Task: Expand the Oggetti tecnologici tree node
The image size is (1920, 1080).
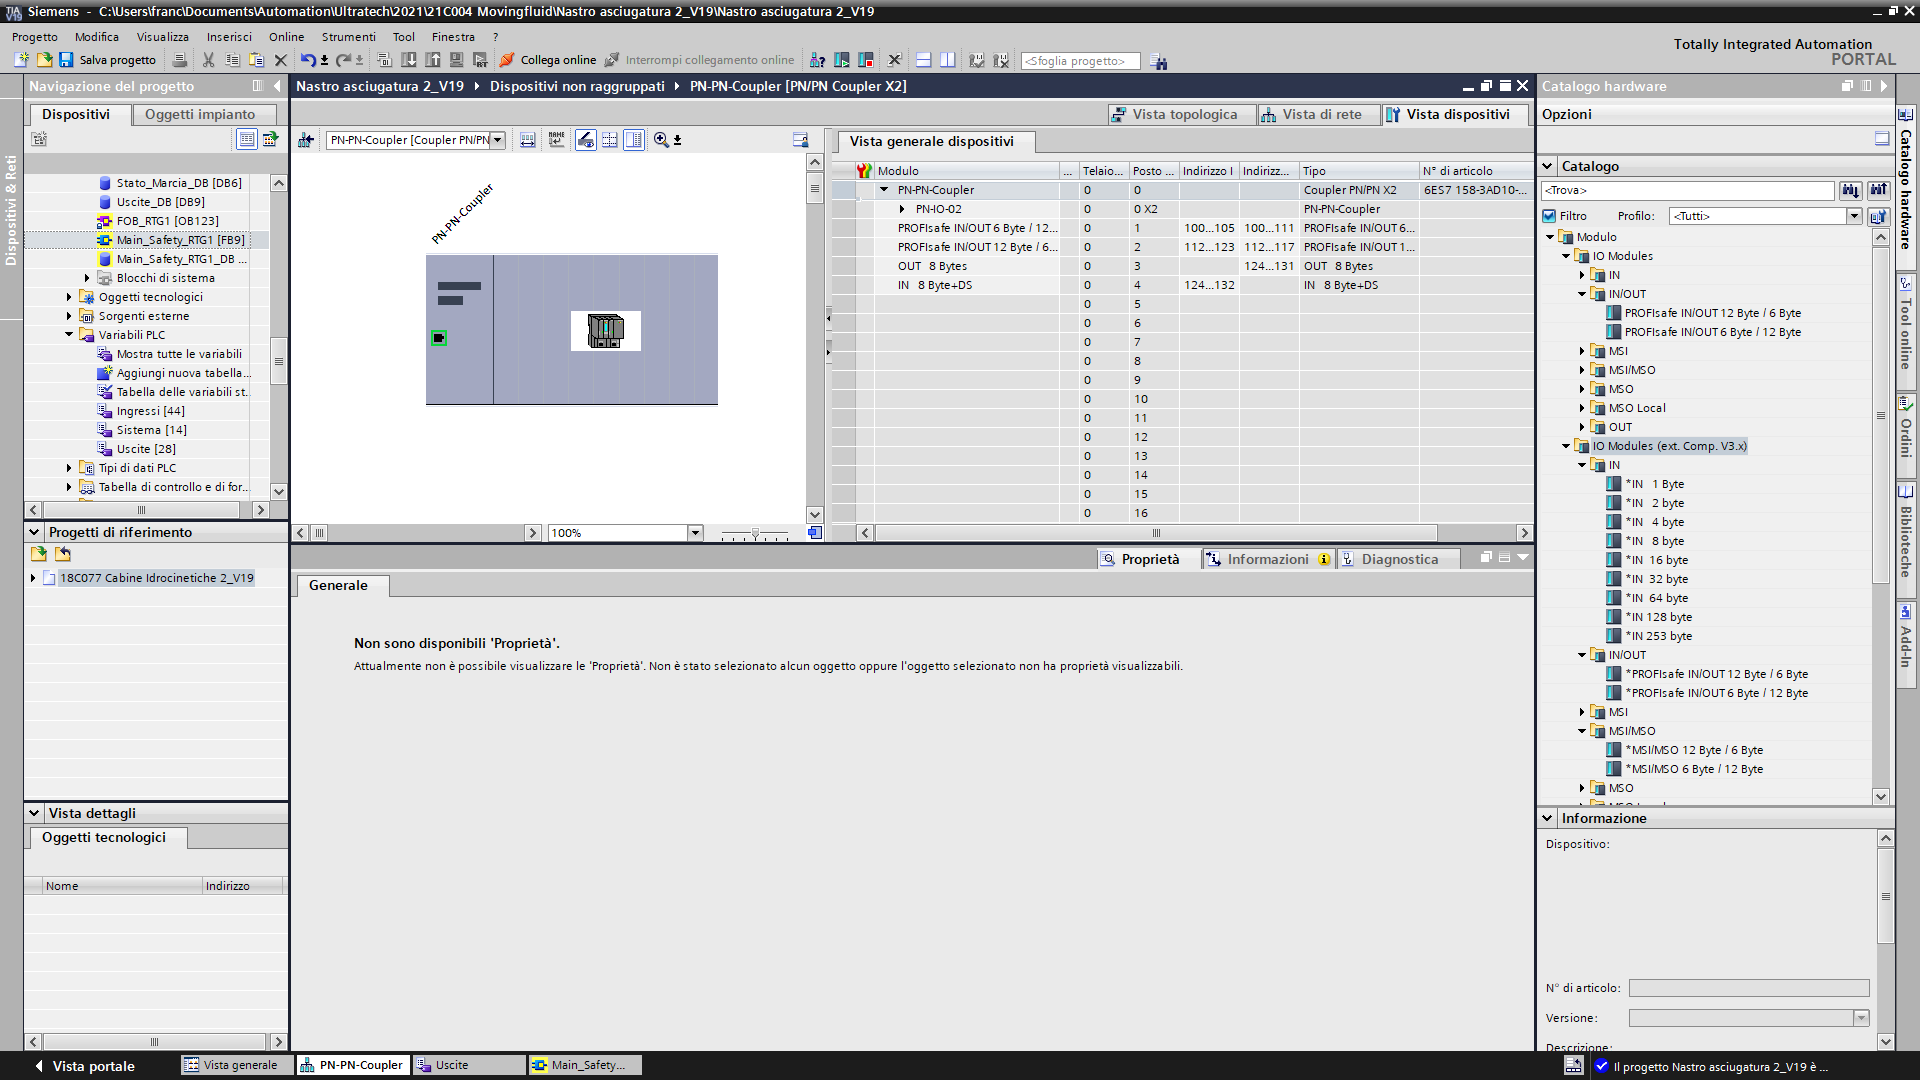Action: click(69, 297)
